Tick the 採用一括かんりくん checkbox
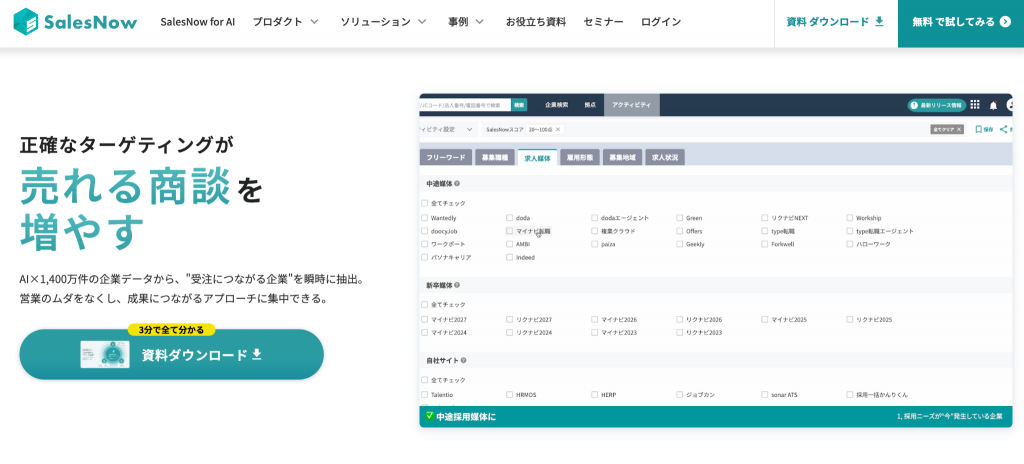 point(850,395)
